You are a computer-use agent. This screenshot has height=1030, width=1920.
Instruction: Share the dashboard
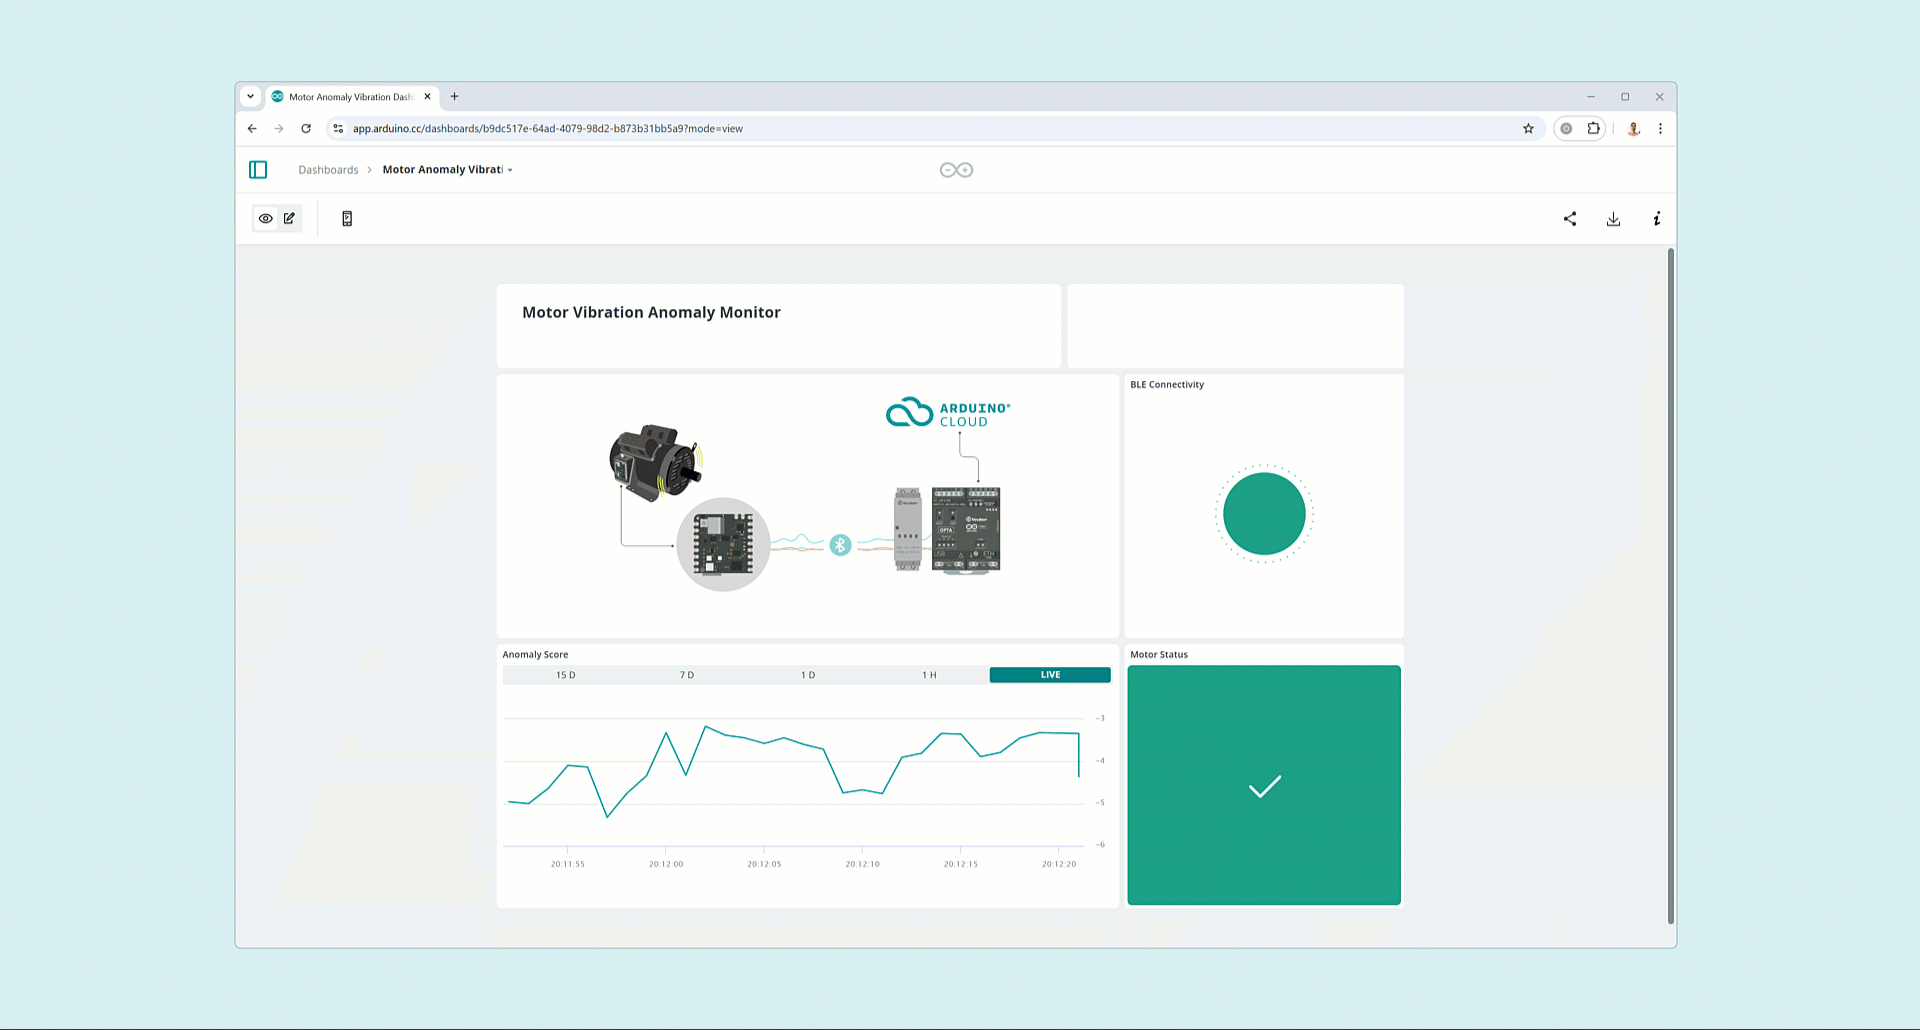pos(1570,218)
